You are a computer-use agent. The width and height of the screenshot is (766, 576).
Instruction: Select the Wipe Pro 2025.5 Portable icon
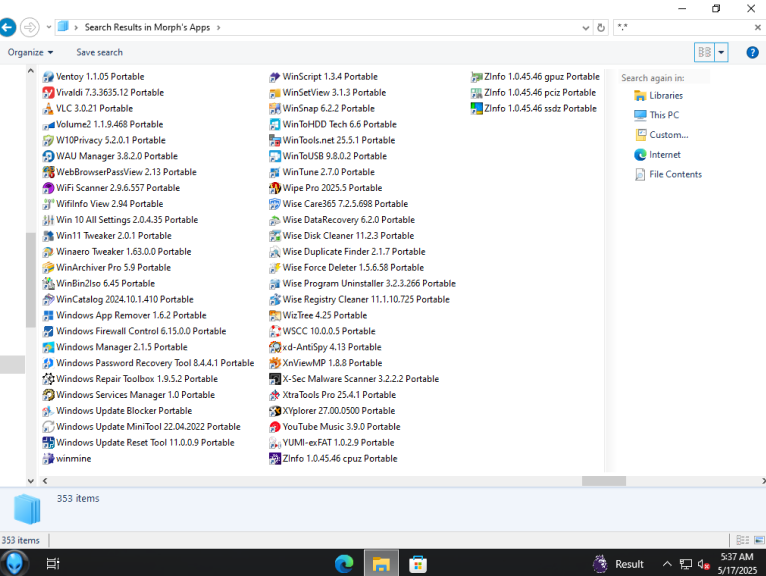pos(275,188)
